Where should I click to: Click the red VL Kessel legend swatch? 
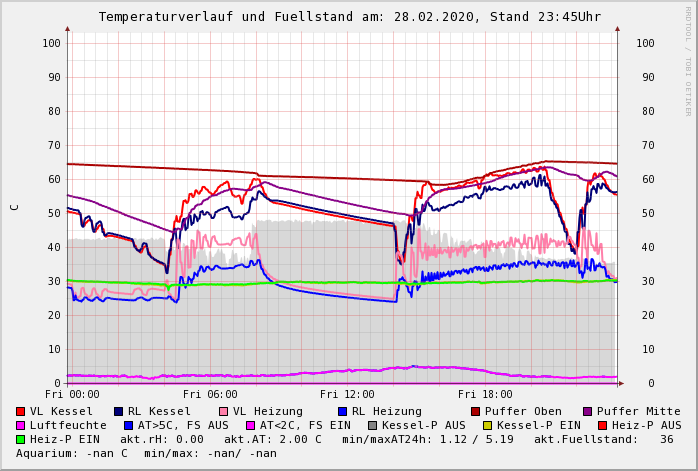coord(20,411)
